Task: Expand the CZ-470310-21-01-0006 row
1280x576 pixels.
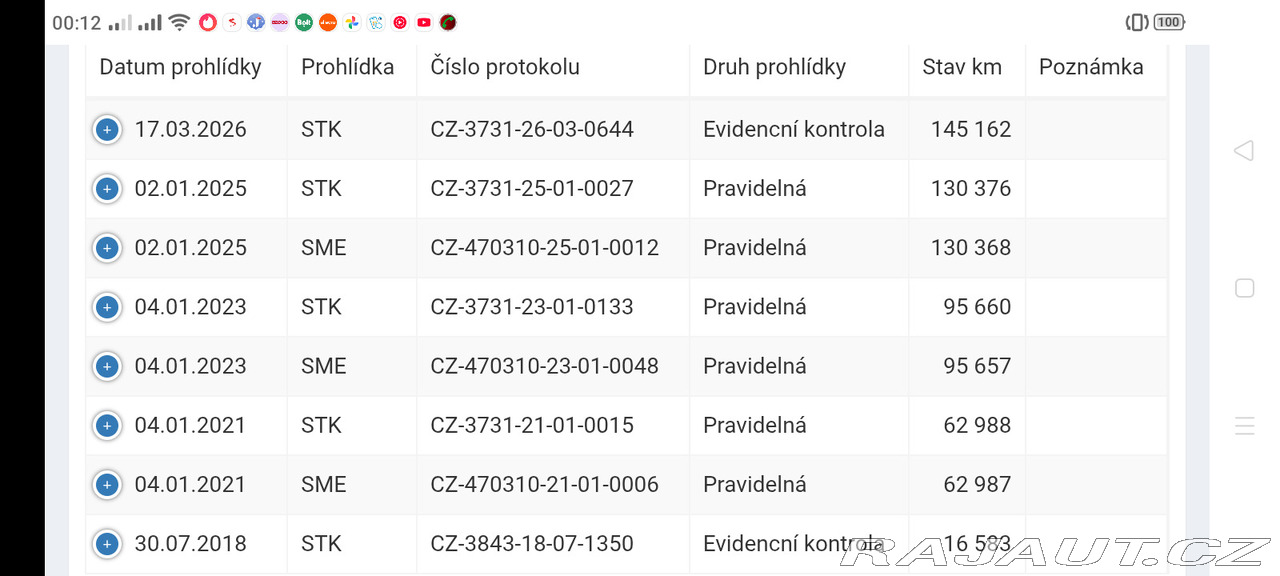Action: click(x=107, y=484)
